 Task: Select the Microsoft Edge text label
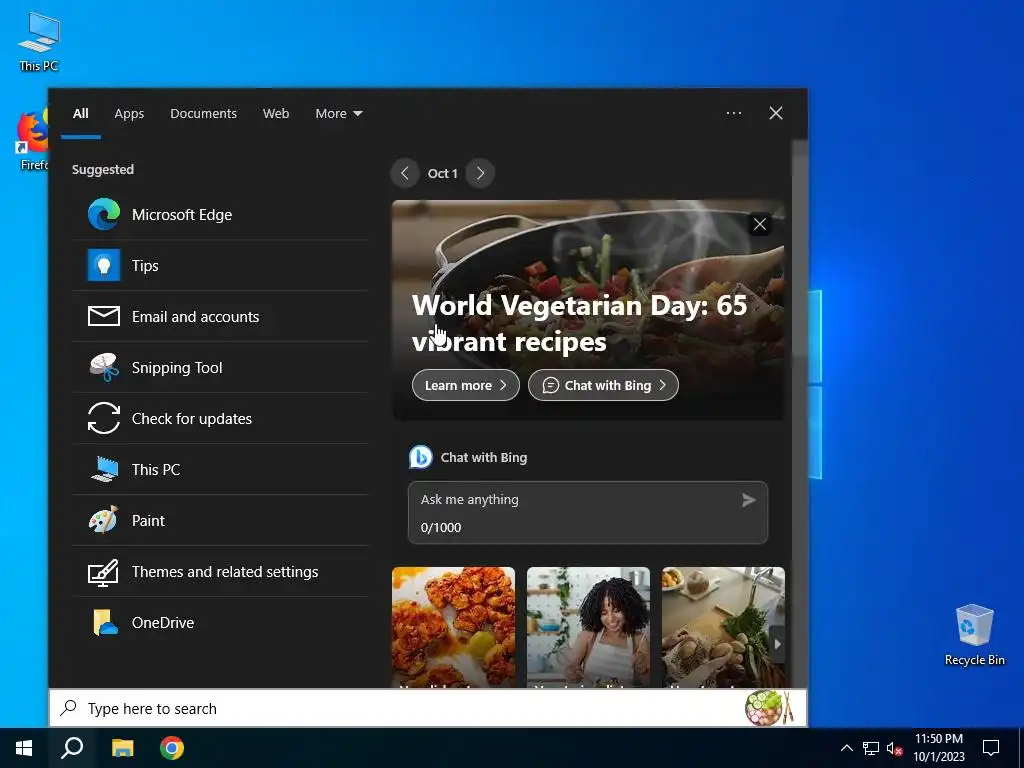click(182, 215)
